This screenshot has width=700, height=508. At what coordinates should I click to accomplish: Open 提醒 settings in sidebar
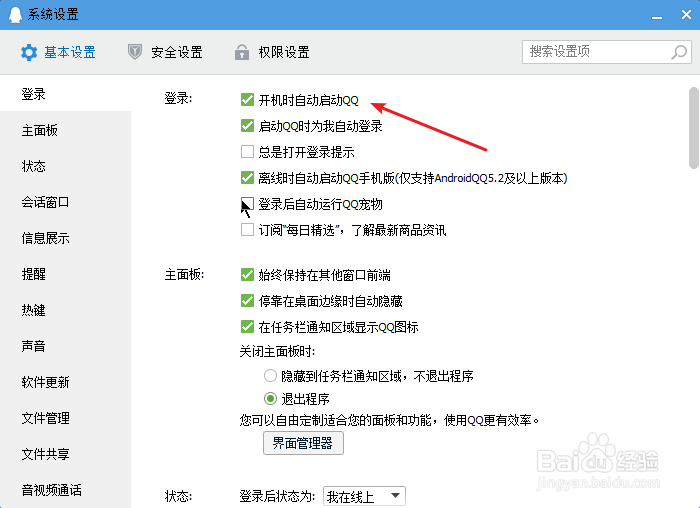coord(65,274)
